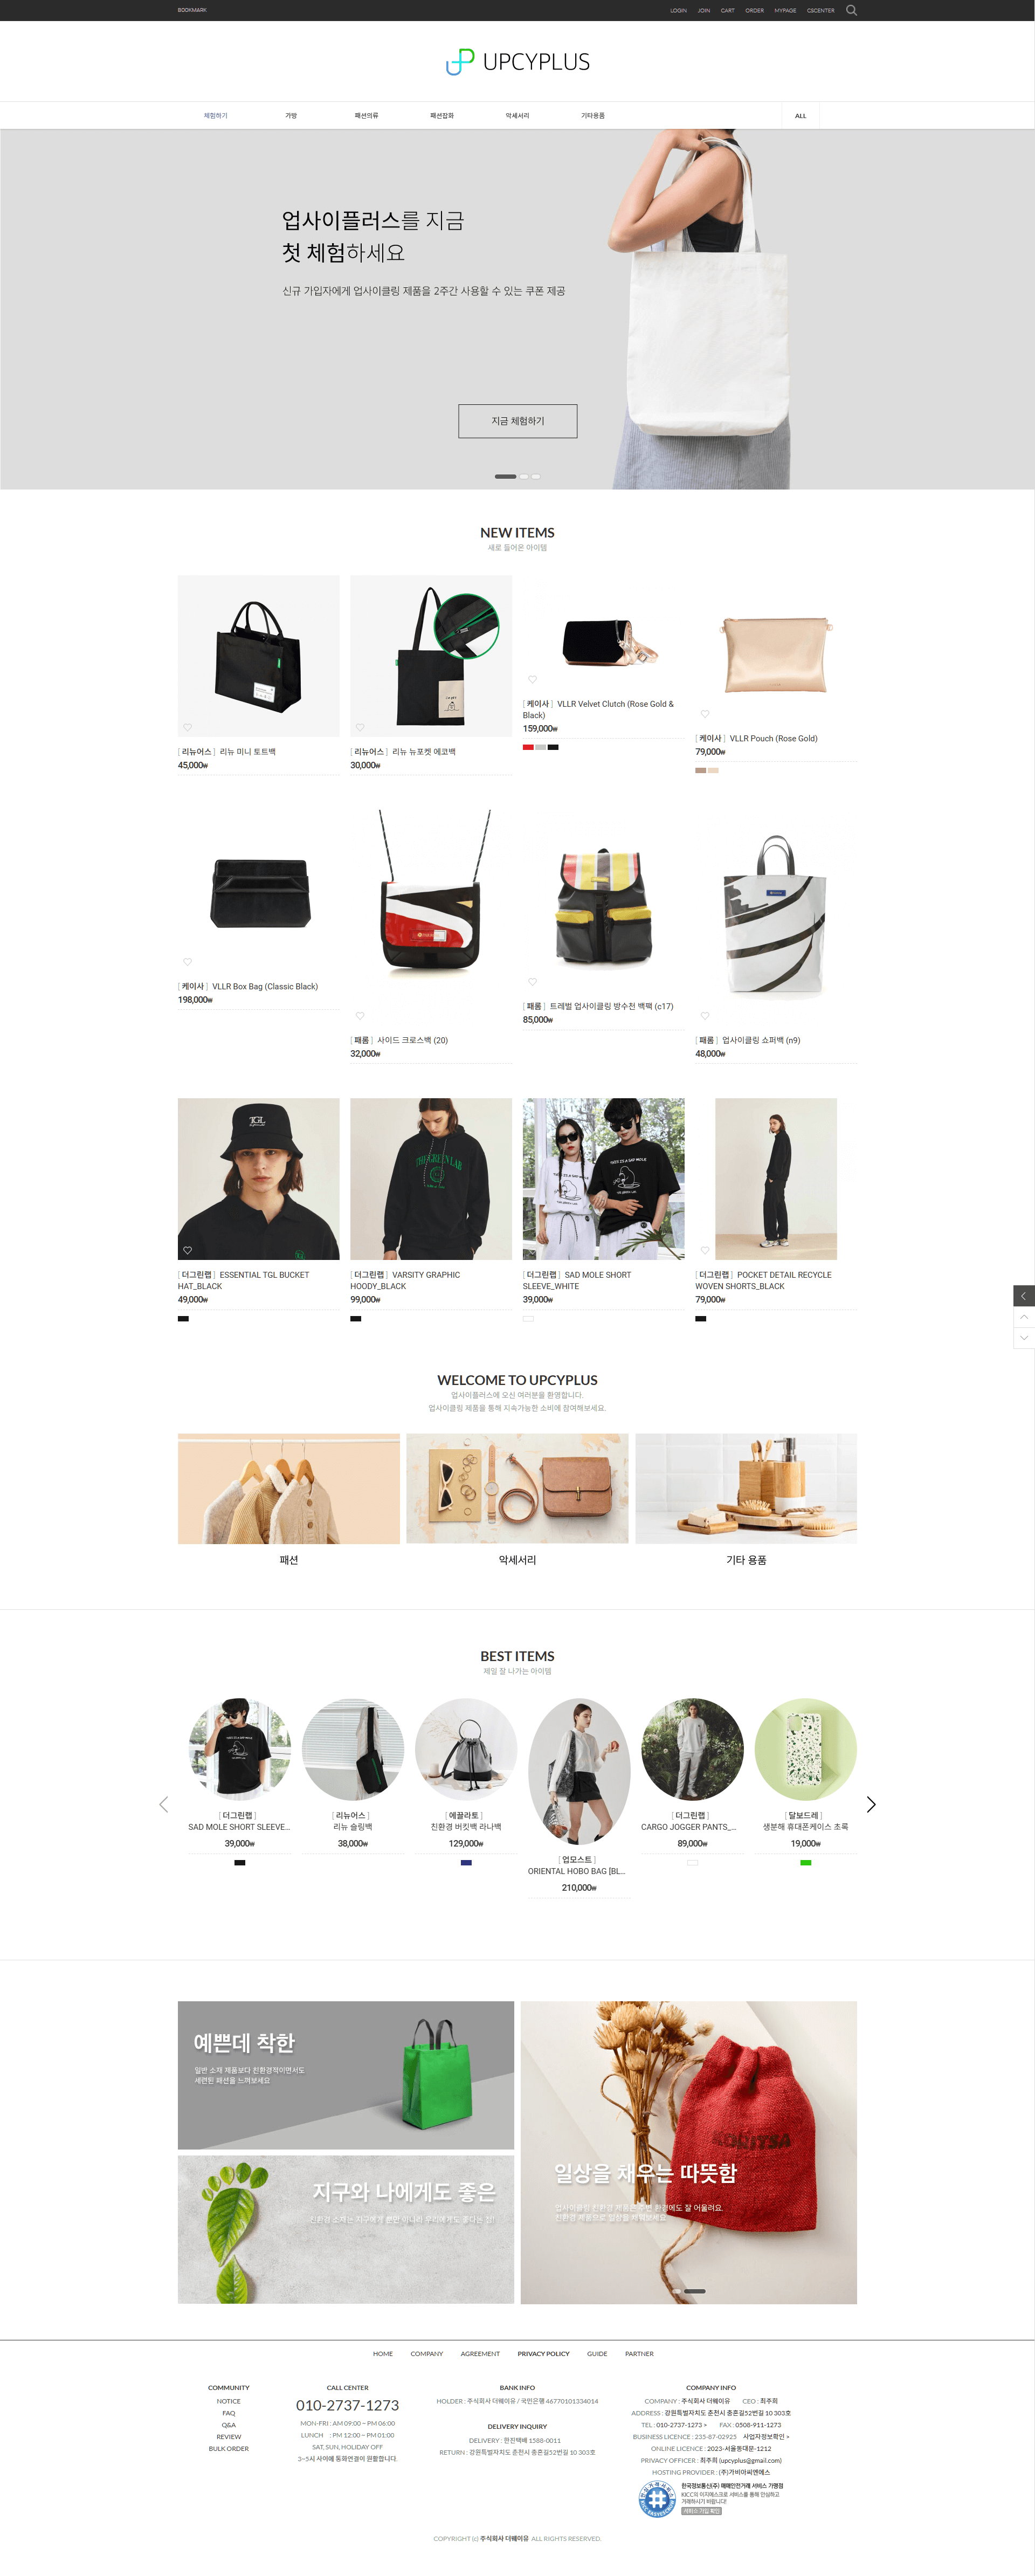Select red swatch under VLLR Velvet Clutch
The width and height of the screenshot is (1035, 2576).
click(528, 747)
